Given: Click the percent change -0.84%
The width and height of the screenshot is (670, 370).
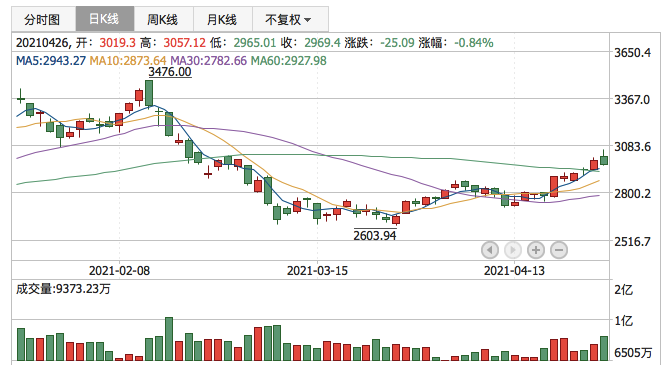Looking at the screenshot, I should point(473,43).
